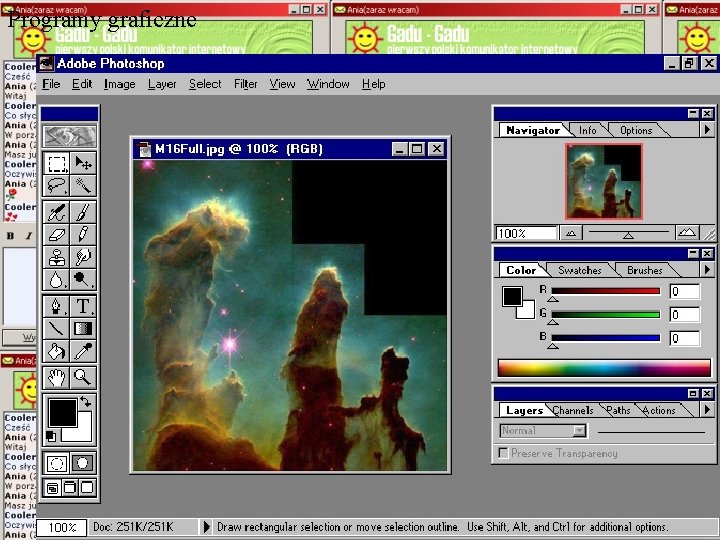
Task: Select the Eyedropper tool
Action: [x=83, y=351]
